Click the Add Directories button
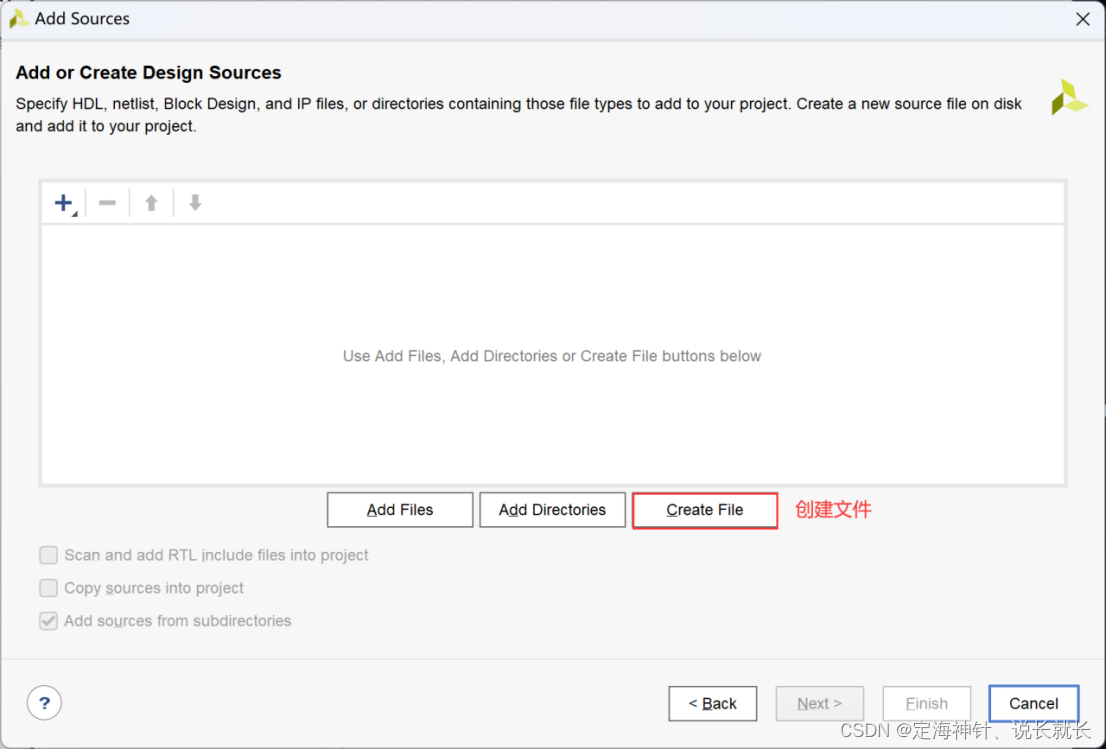The height and width of the screenshot is (749, 1107). coord(552,510)
